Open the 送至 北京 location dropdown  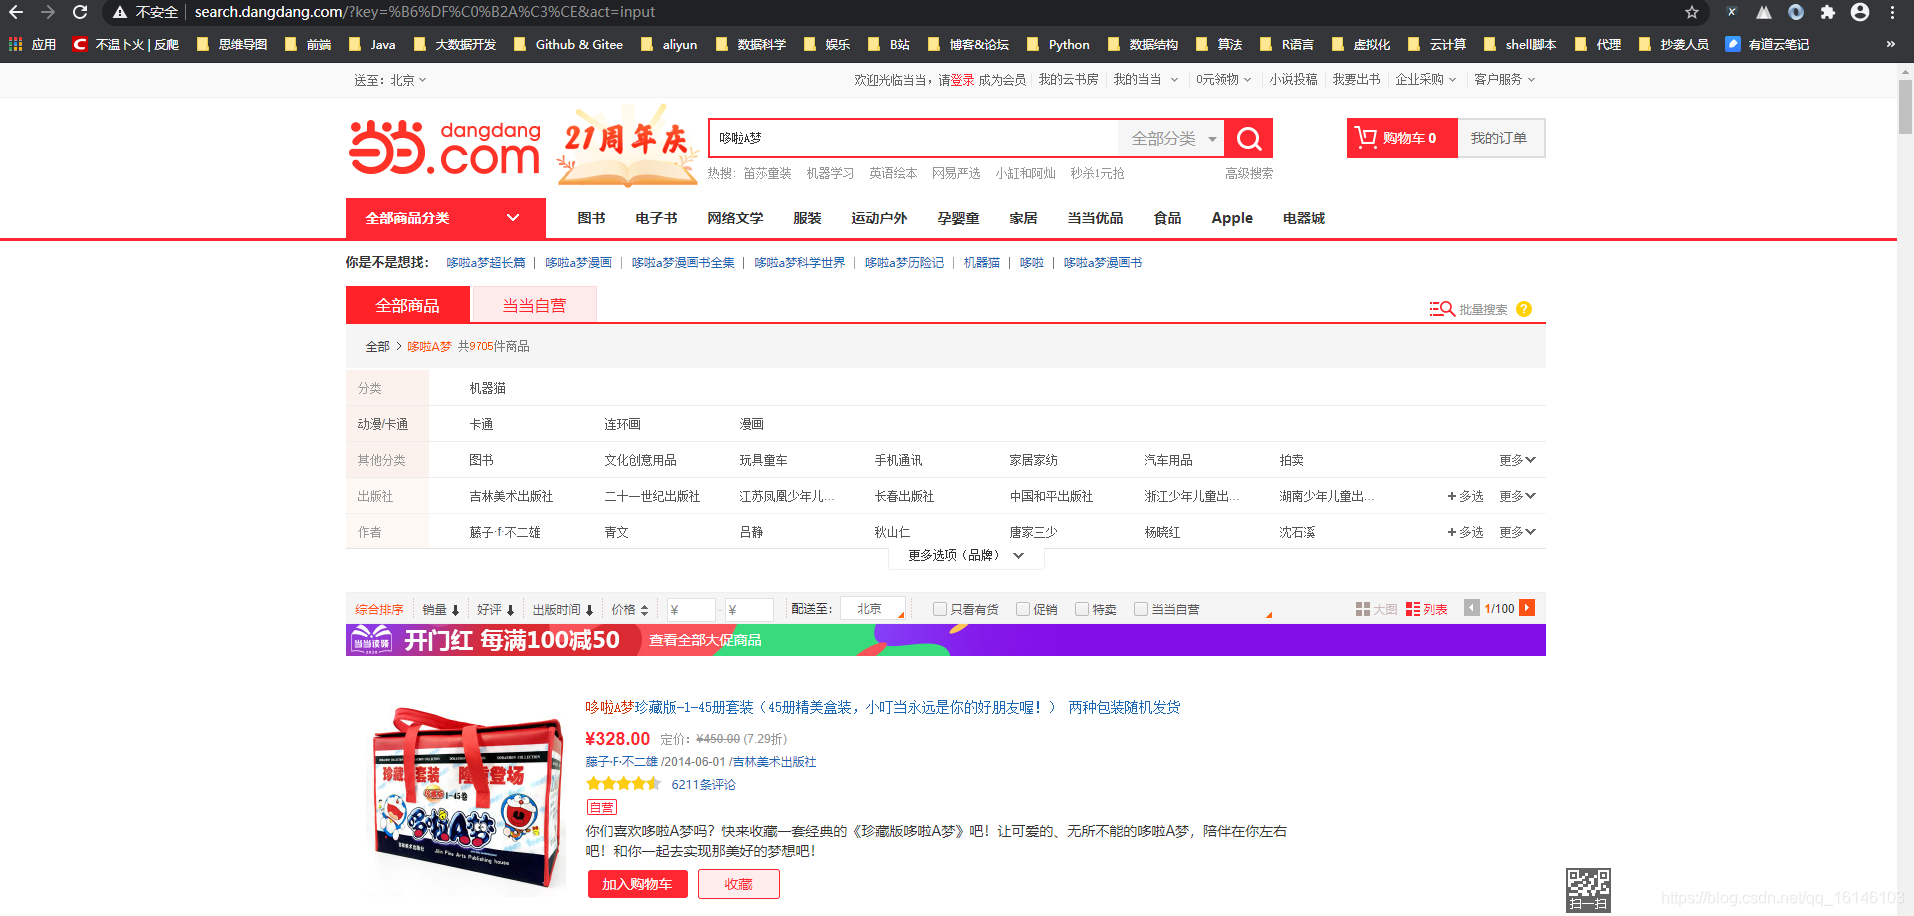390,80
